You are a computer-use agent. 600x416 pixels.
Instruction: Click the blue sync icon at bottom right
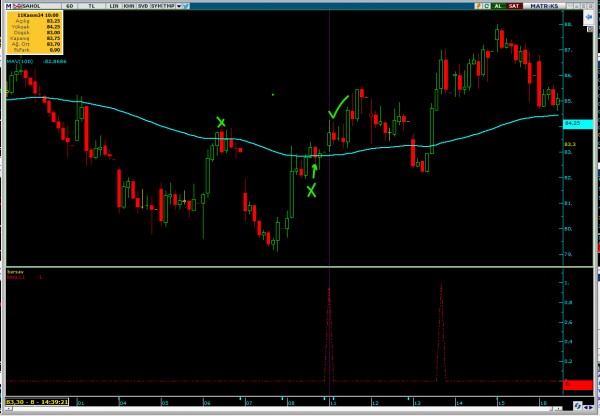[x=577, y=405]
